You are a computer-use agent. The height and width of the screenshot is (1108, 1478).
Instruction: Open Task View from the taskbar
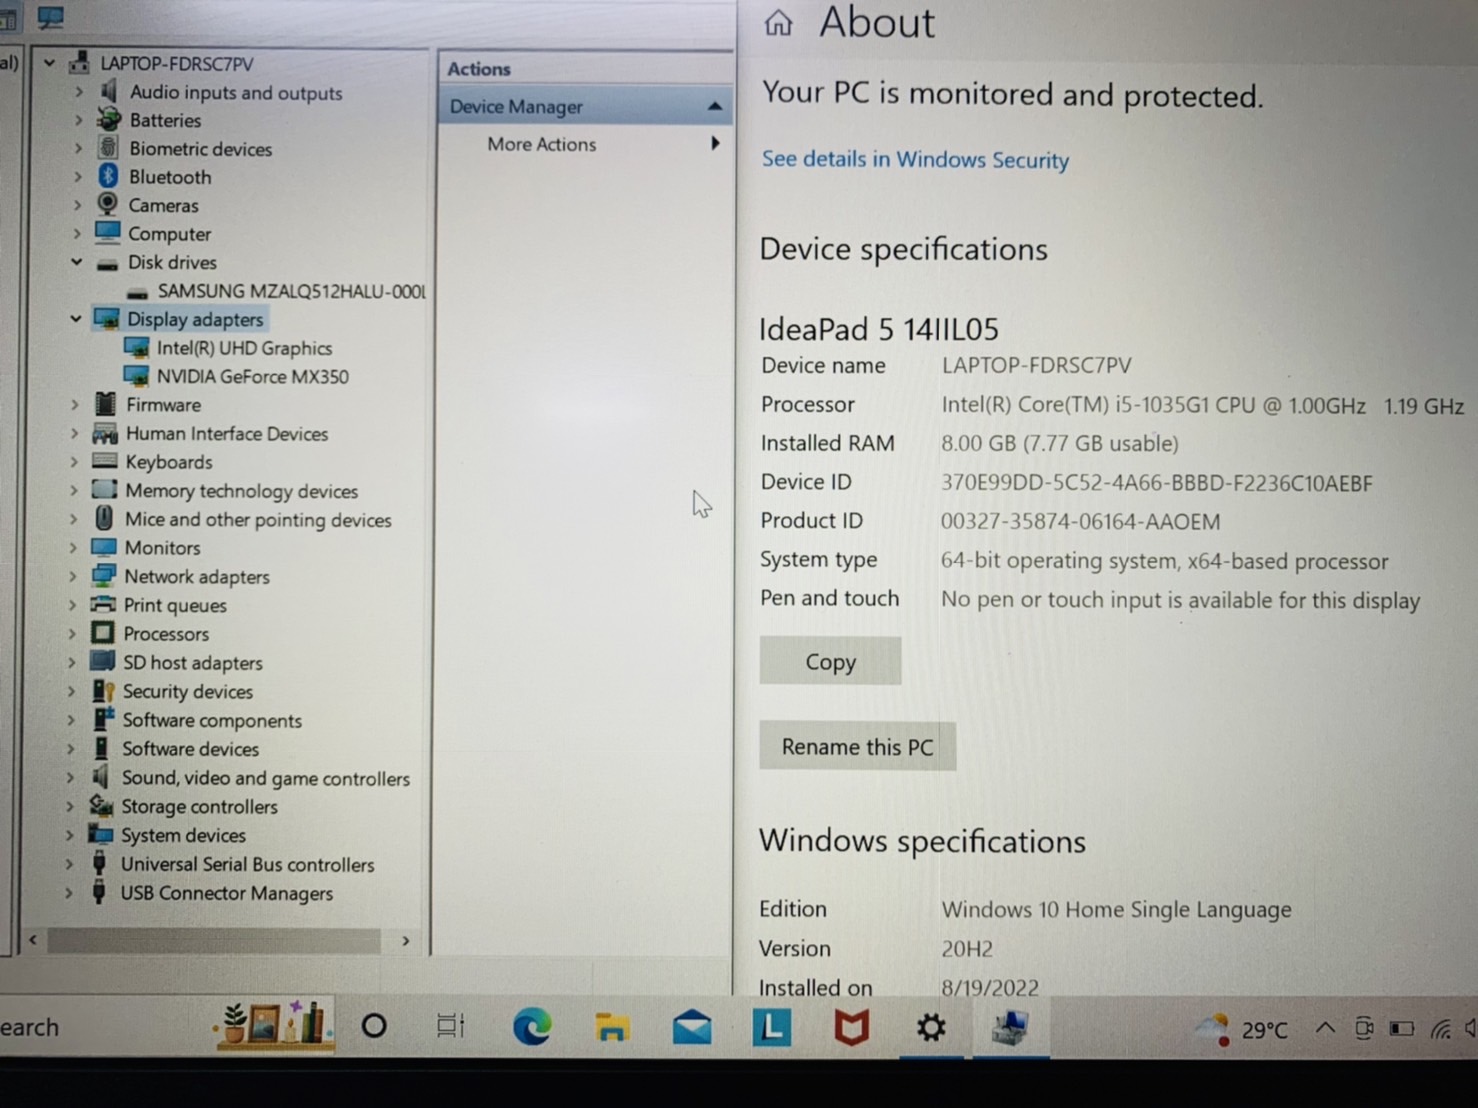[451, 1026]
